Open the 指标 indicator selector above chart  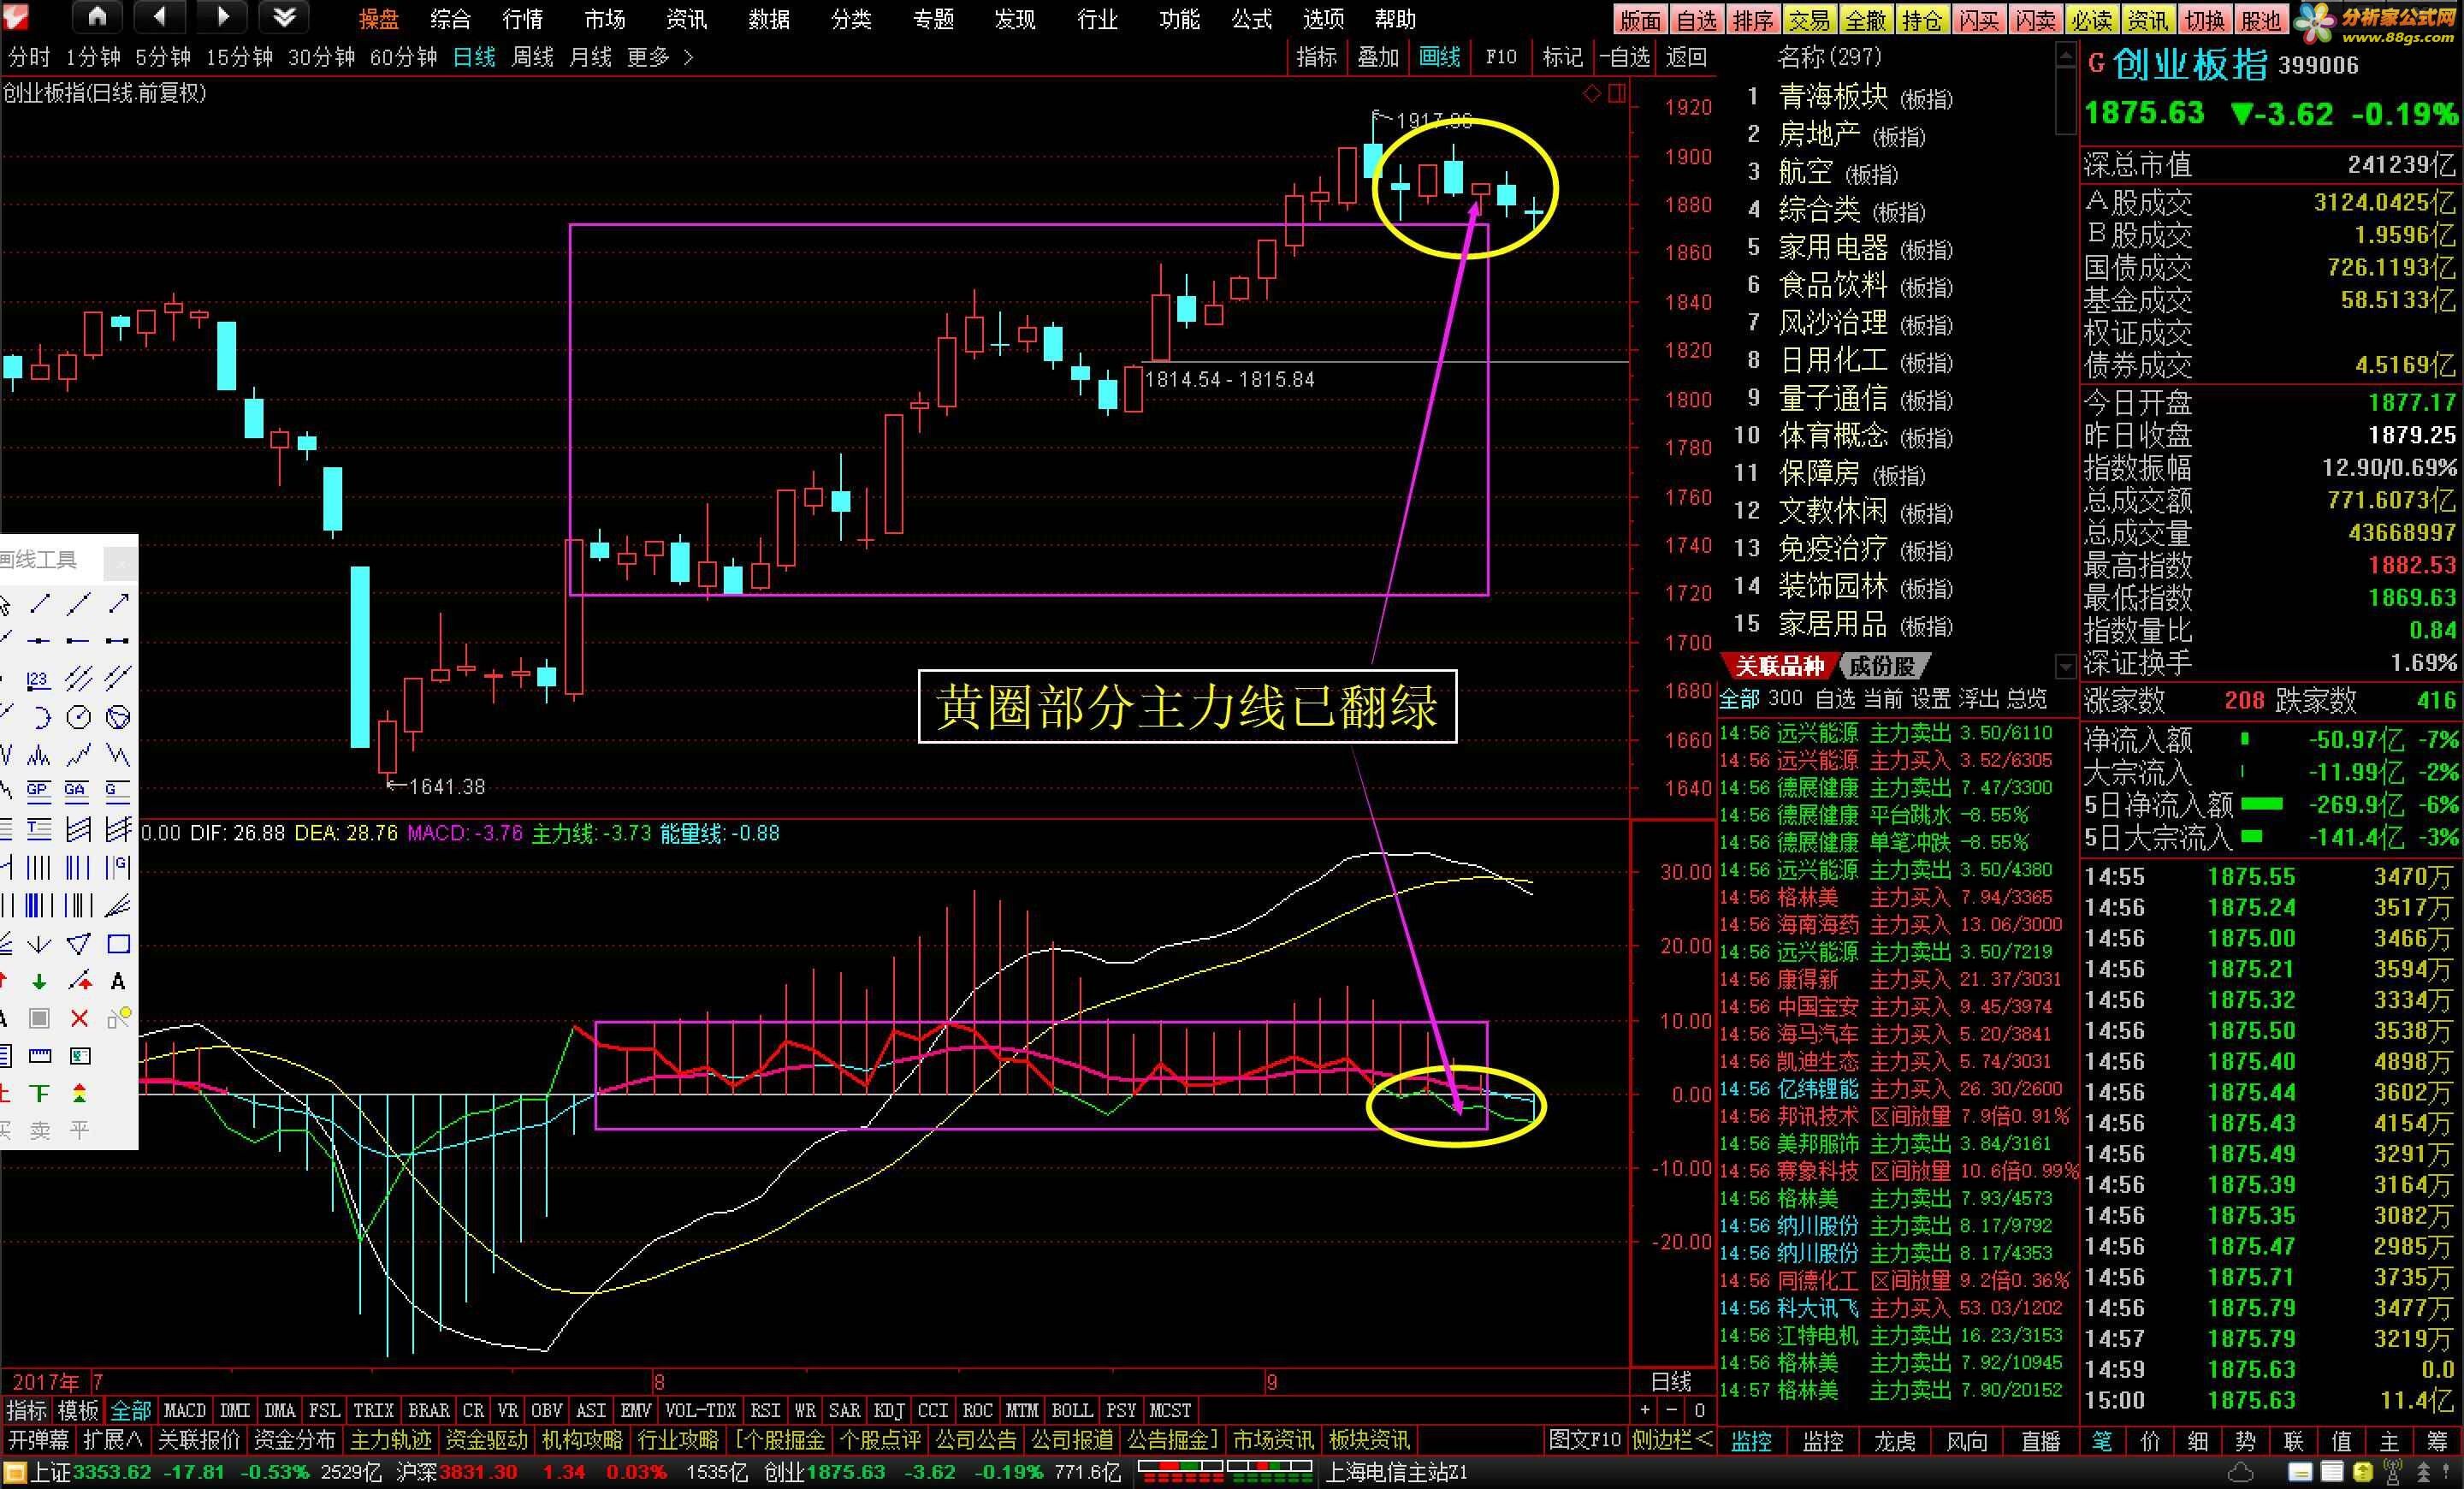(1316, 58)
